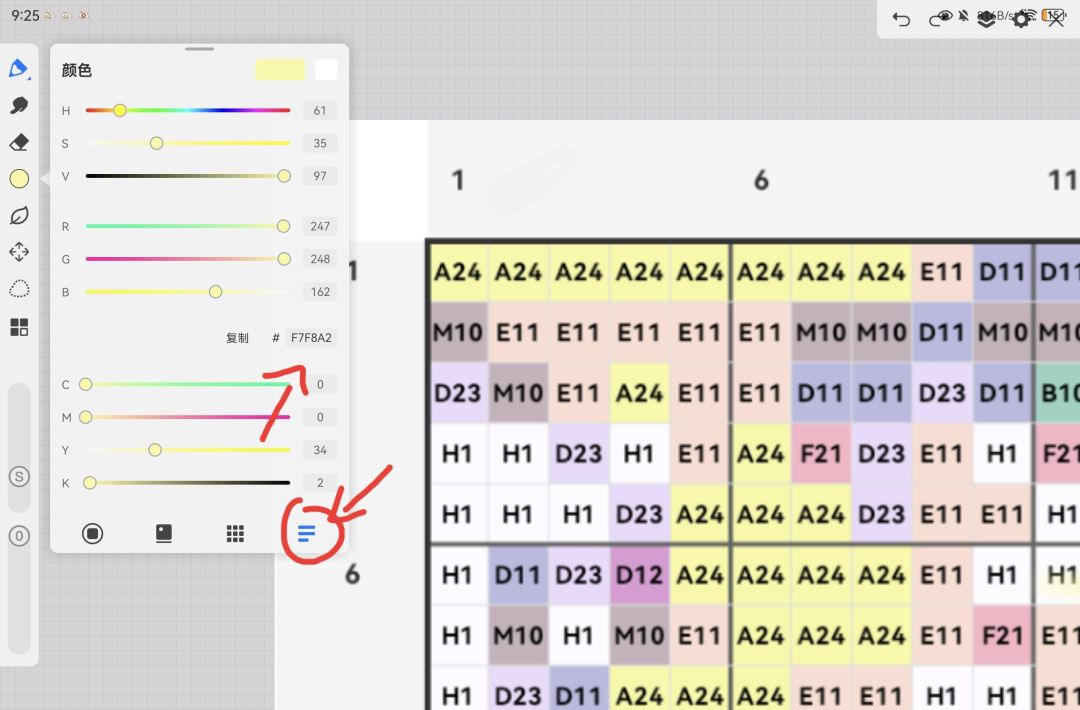Activate the four-arrow move tool
The image size is (1080, 710).
19,252
